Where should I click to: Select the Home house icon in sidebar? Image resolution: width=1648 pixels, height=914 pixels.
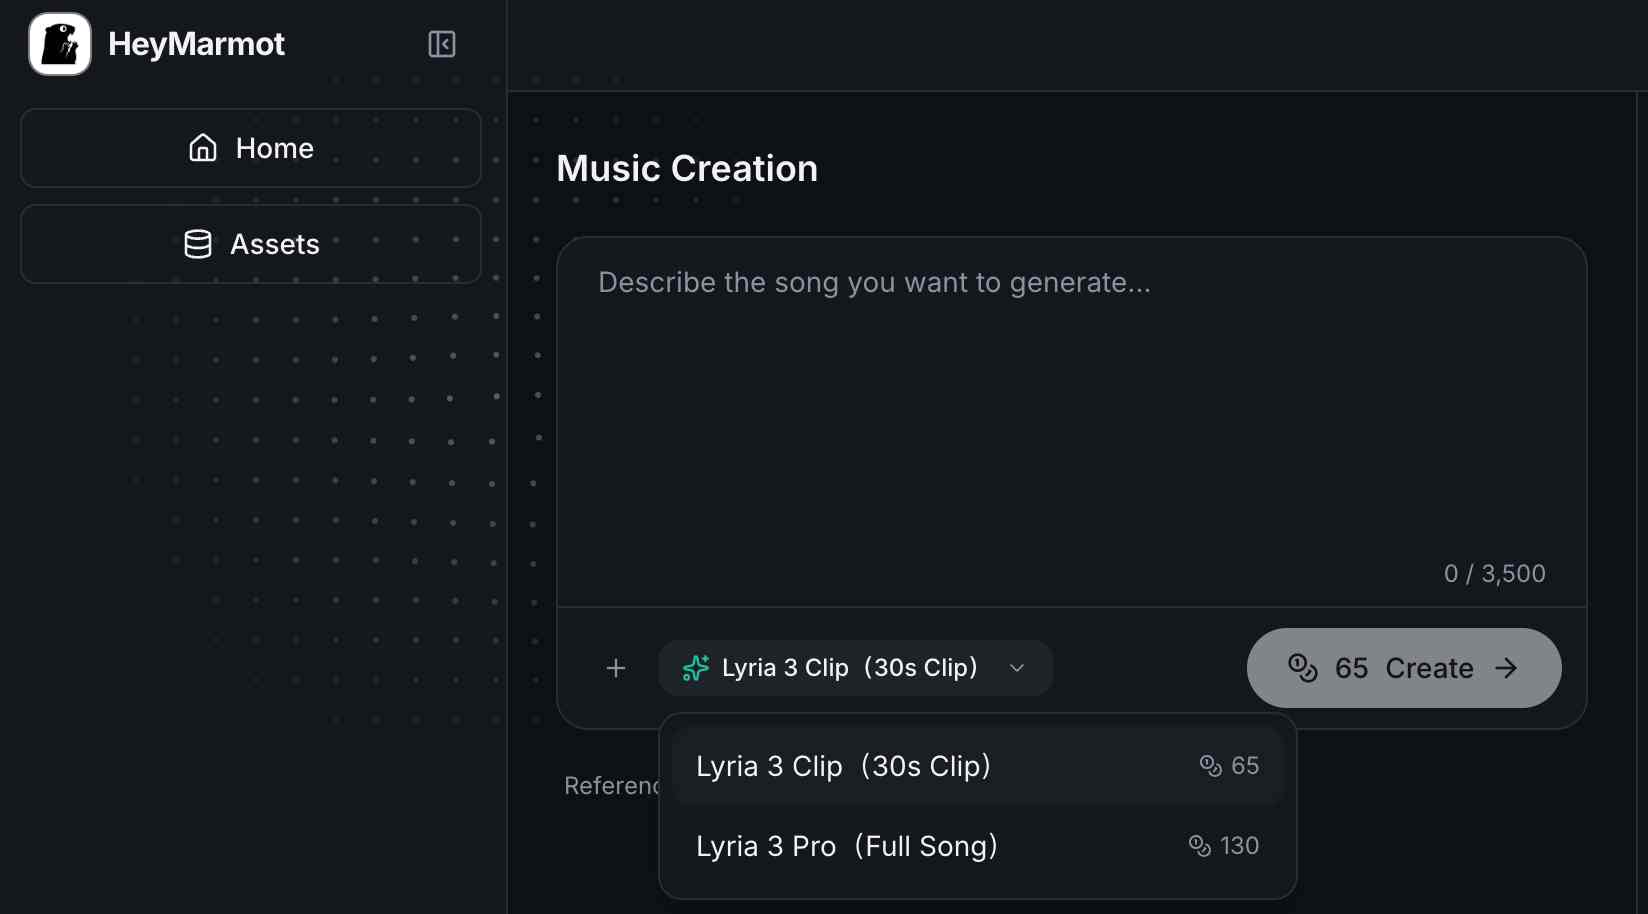pos(203,147)
